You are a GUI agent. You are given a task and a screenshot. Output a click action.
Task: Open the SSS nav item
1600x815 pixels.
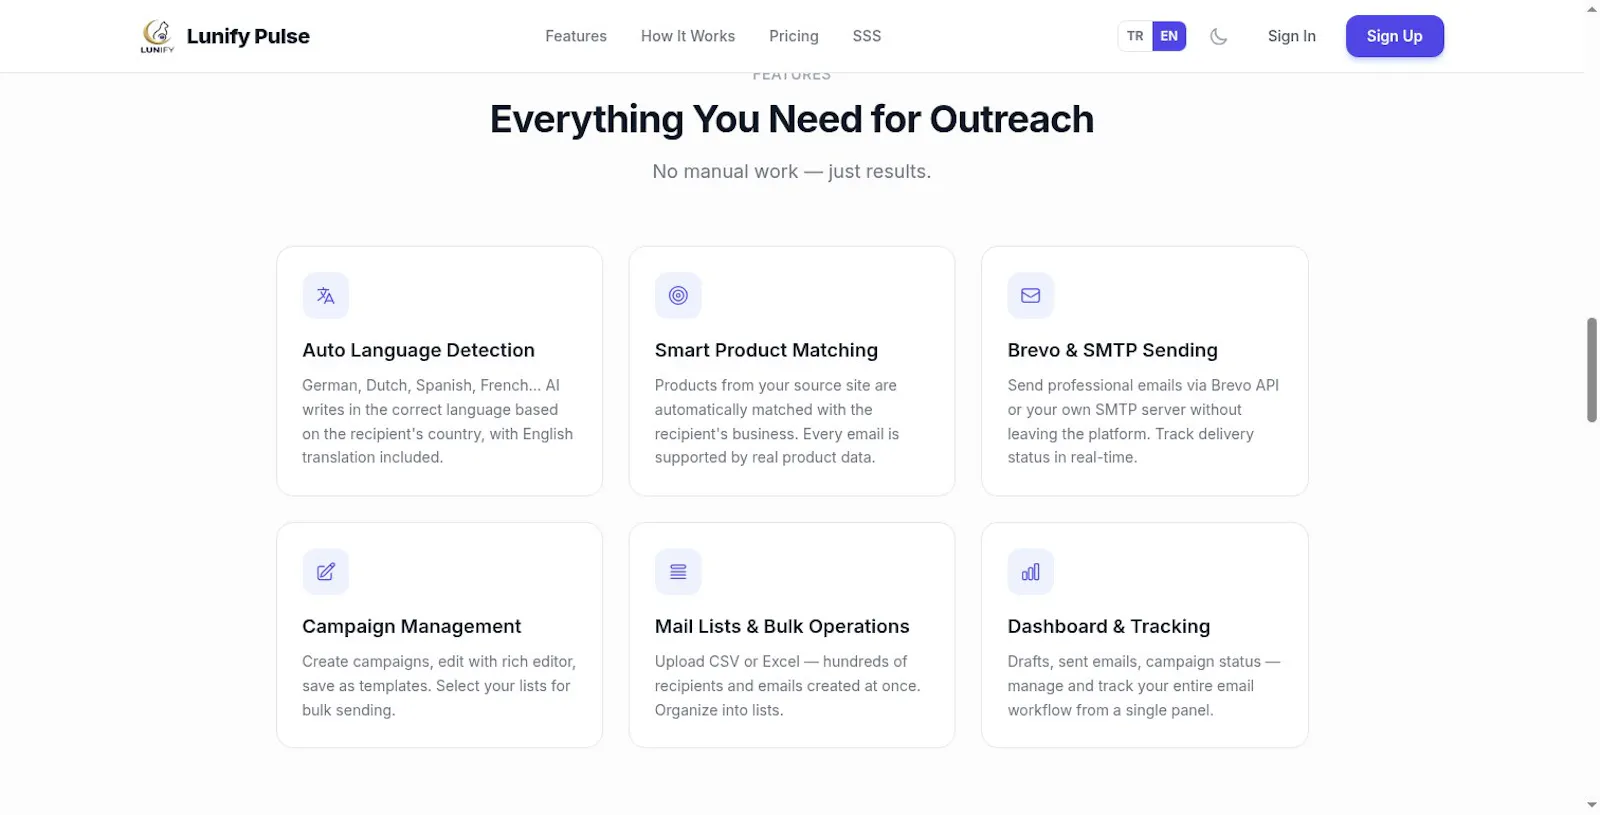point(867,36)
